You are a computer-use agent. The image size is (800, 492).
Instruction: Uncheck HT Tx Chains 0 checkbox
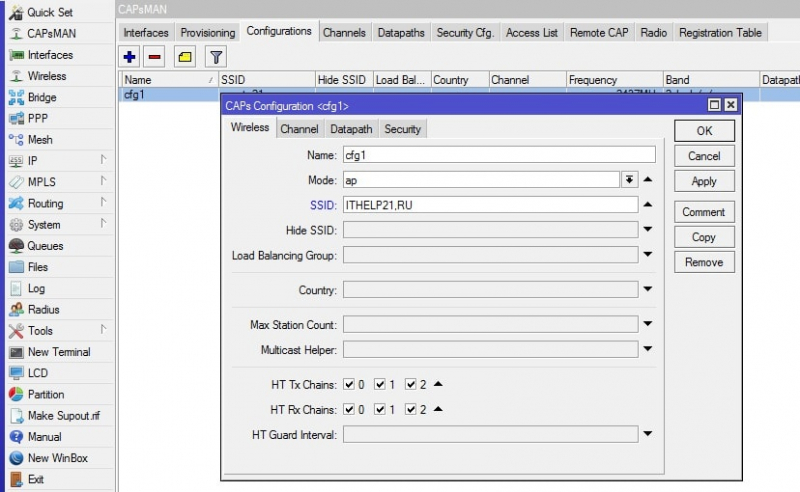349,384
